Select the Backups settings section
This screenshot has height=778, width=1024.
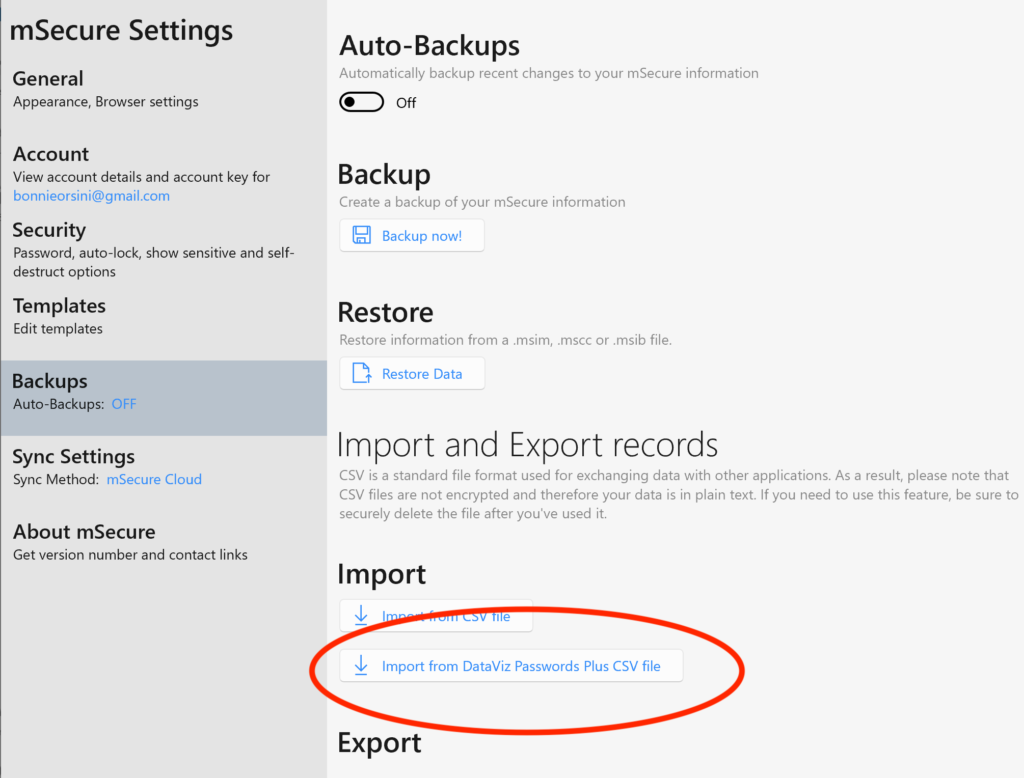(x=163, y=398)
